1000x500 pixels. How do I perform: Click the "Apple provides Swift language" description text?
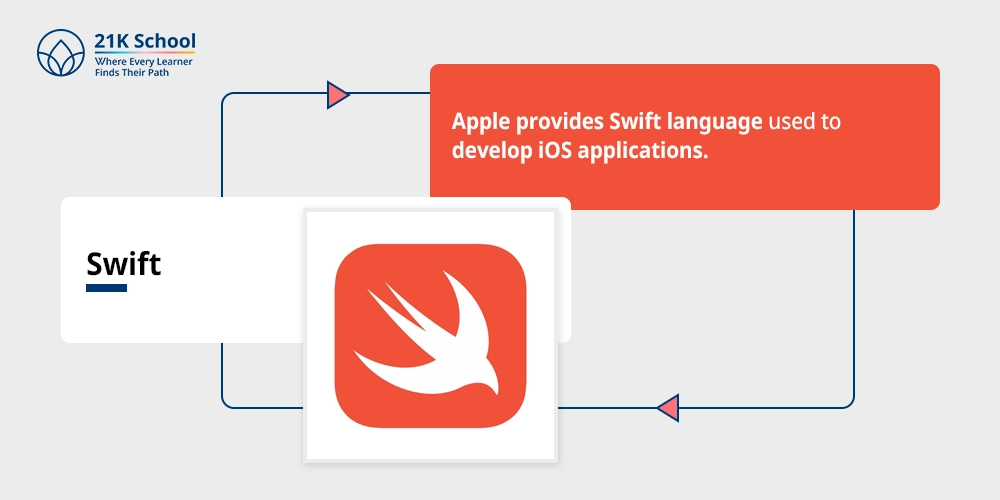(646, 136)
